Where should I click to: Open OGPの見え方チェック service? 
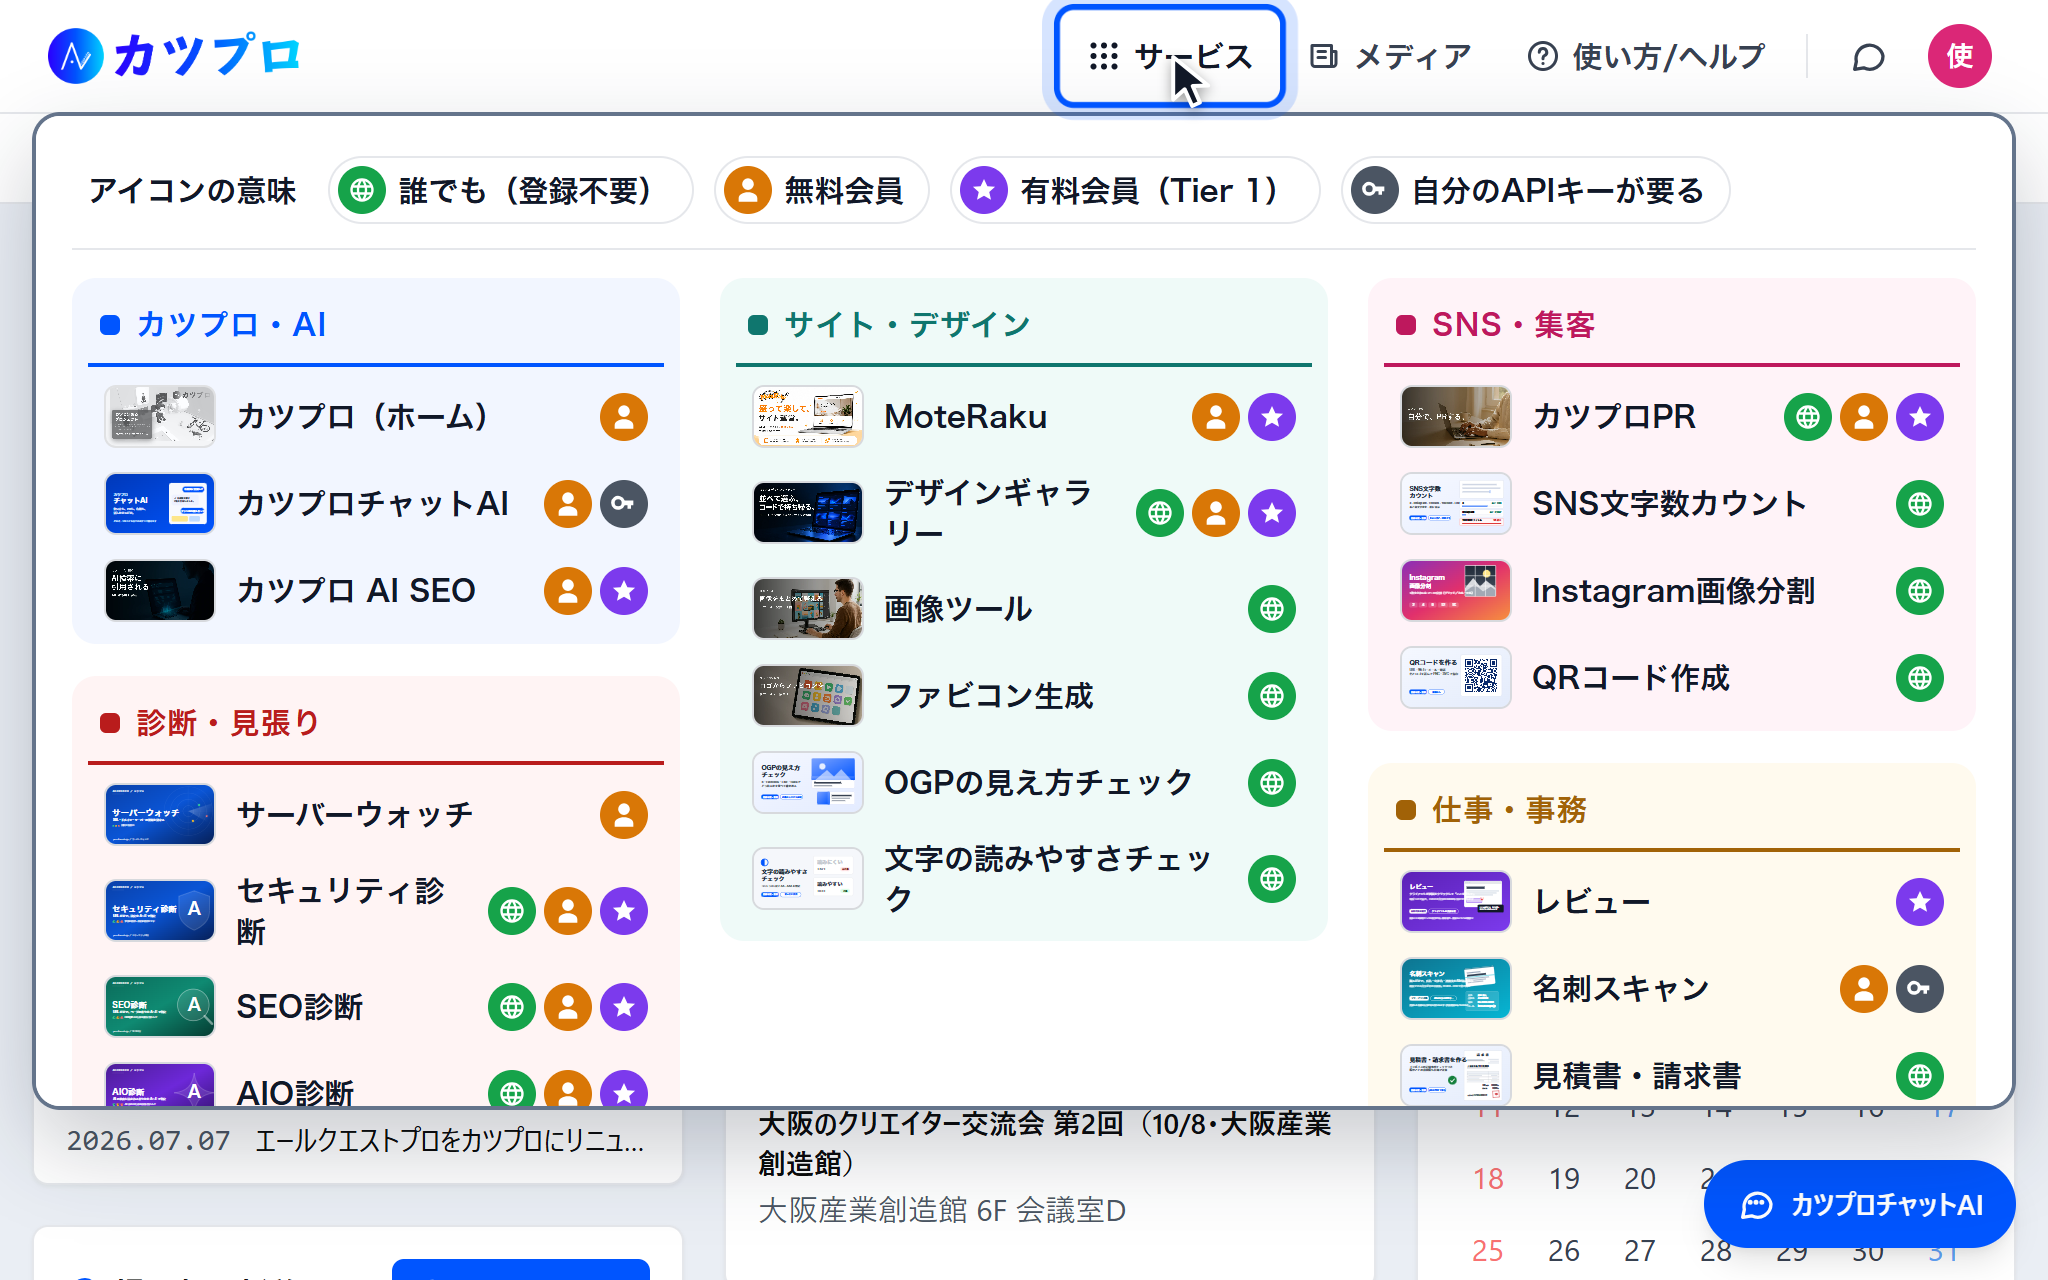1024,783
